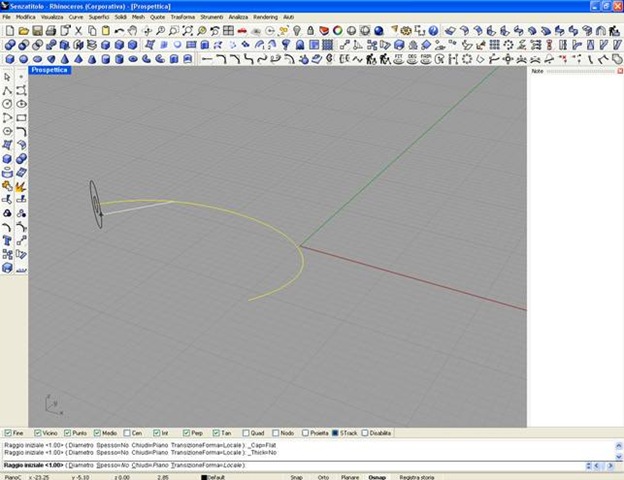Open the Superfici menu
624x480 pixels.
click(x=99, y=17)
